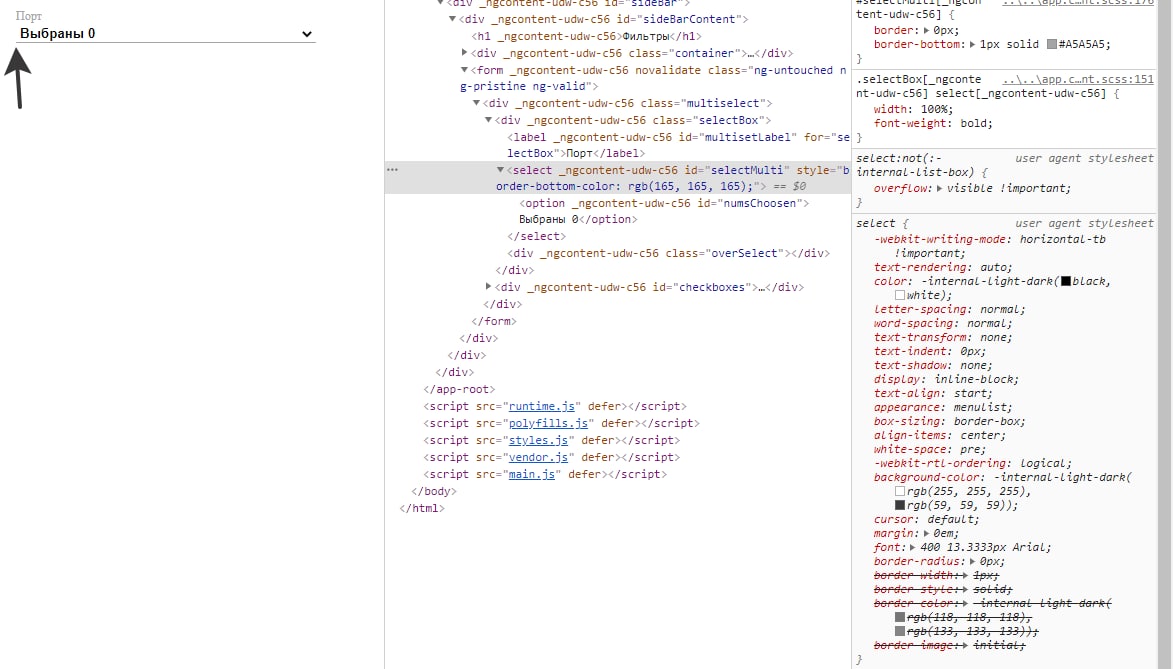This screenshot has width=1173, height=669.
Task: Select the h1 'Фильтры' element row
Action: click(587, 37)
